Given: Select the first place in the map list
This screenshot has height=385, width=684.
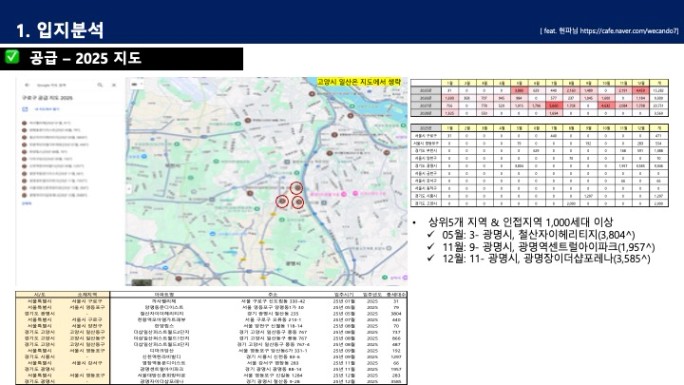Looking at the screenshot, I should [x=46, y=123].
